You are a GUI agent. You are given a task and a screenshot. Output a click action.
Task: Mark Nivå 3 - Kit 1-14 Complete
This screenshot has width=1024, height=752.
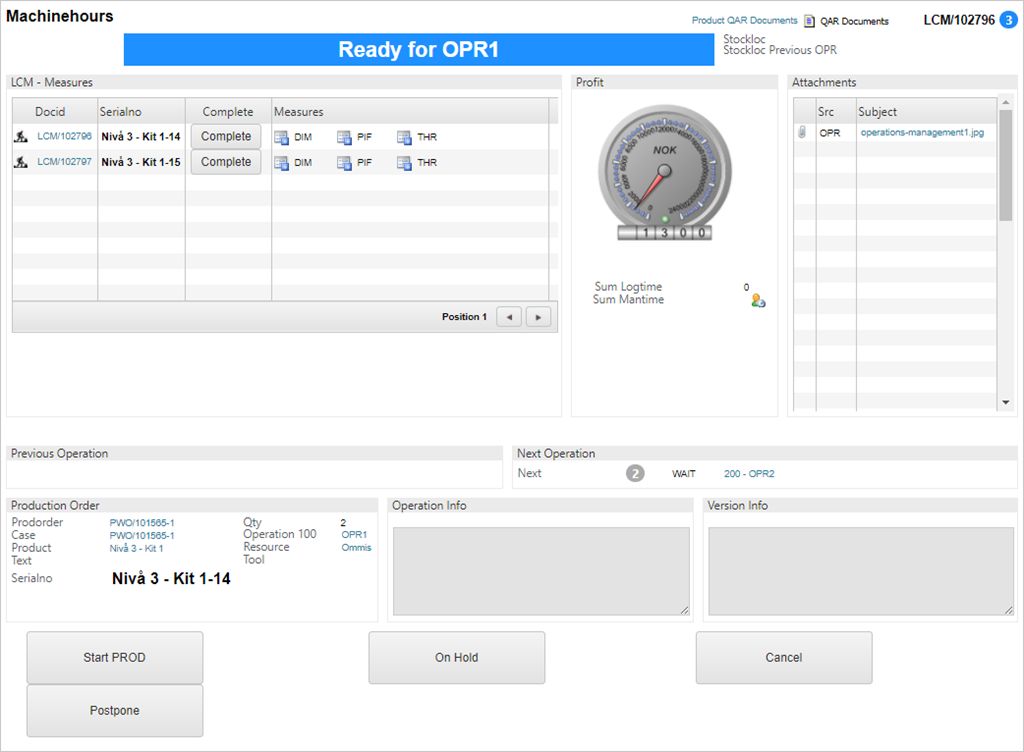226,136
